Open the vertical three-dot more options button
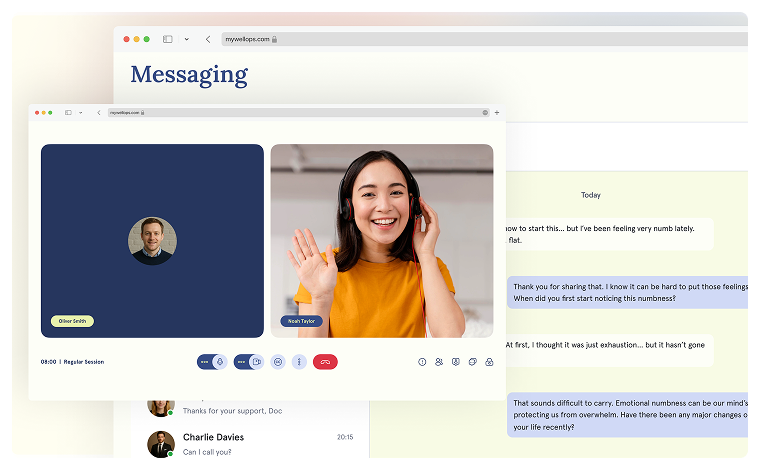760x470 pixels. [x=299, y=362]
